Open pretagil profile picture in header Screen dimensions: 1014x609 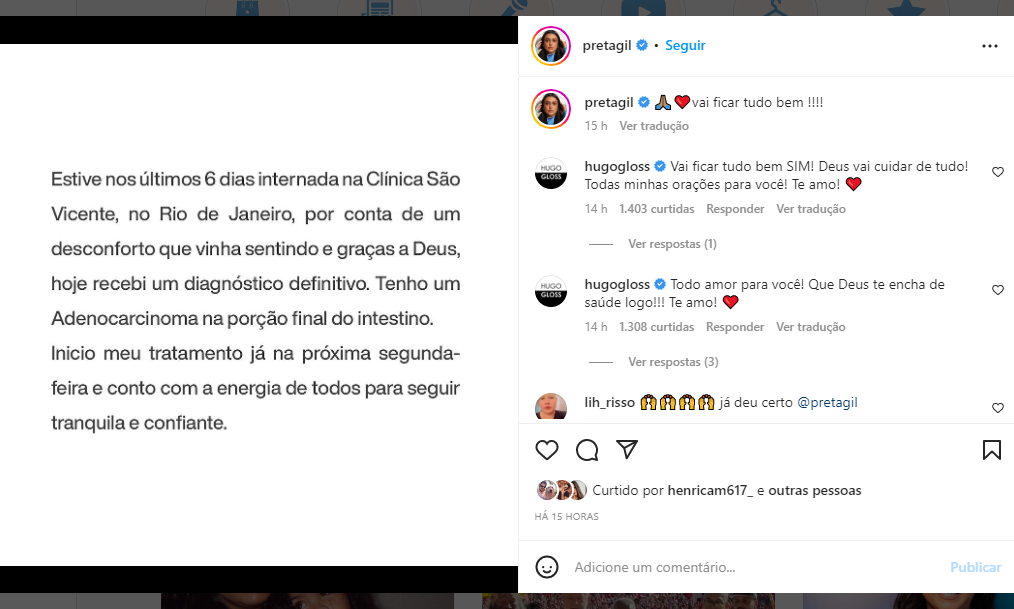tap(551, 46)
